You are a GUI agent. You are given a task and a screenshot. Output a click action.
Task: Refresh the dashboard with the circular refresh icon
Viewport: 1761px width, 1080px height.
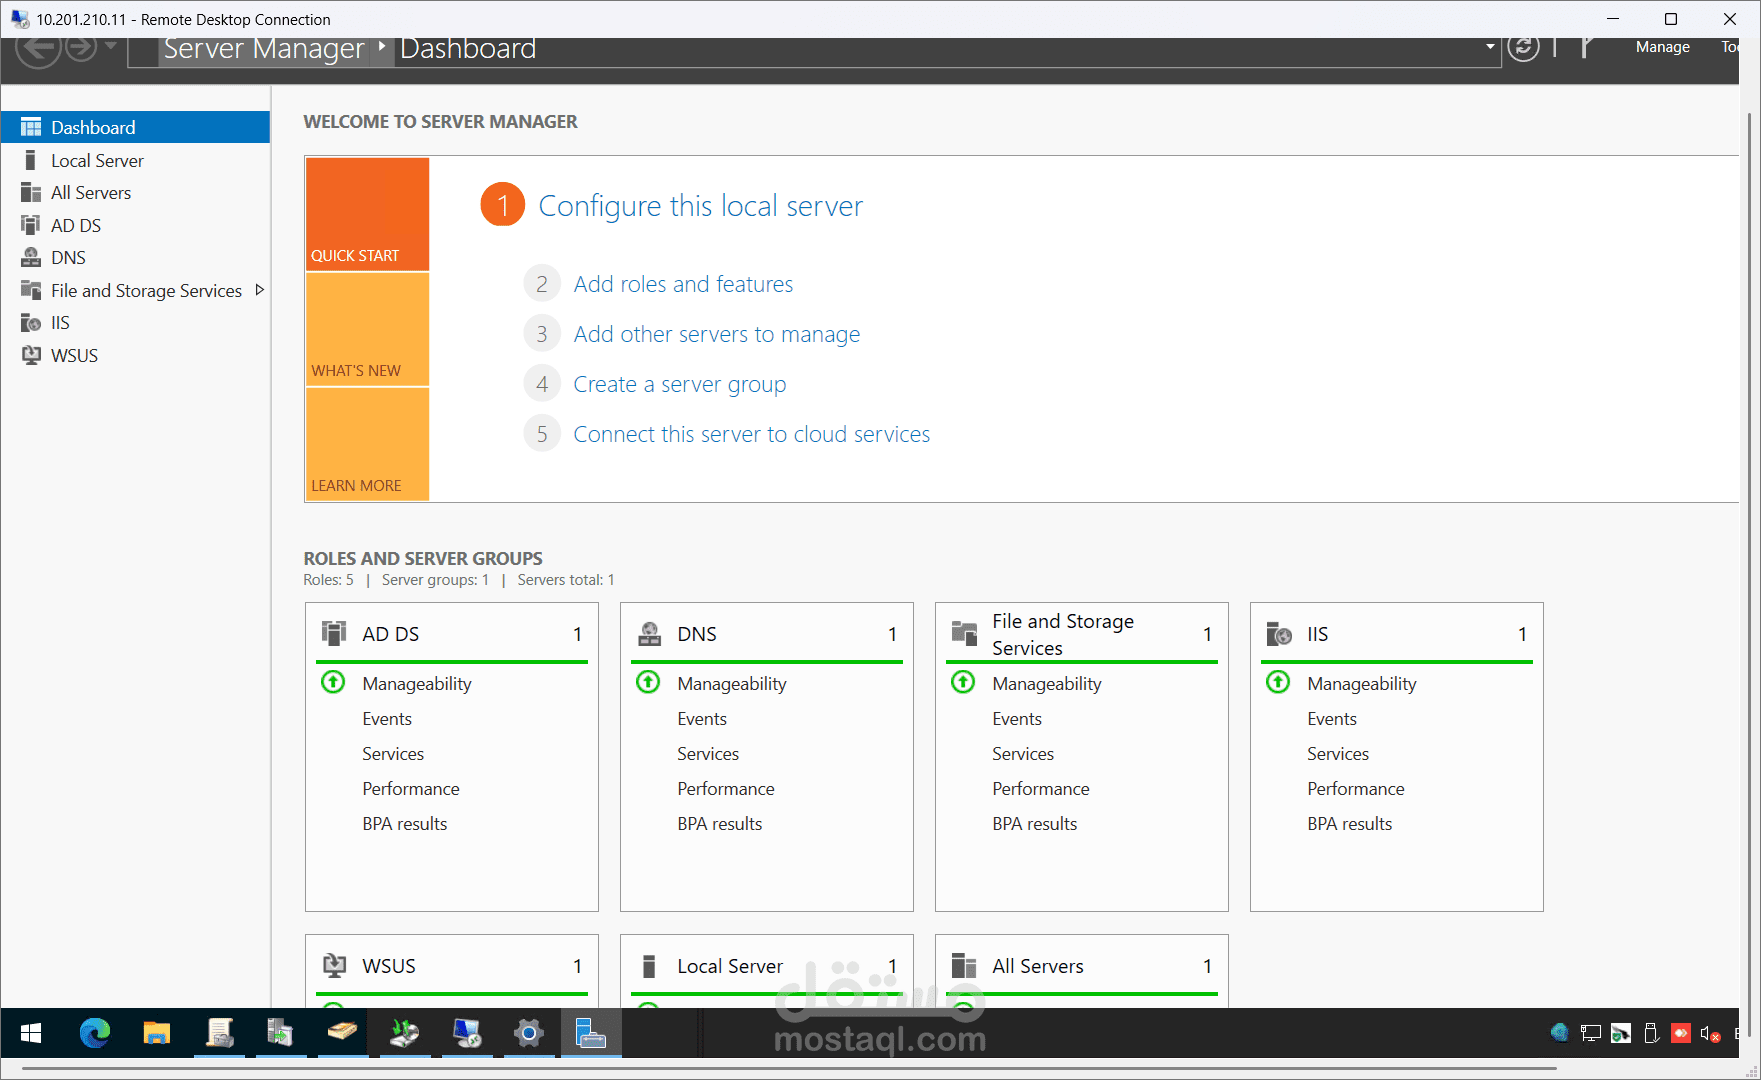pos(1523,46)
